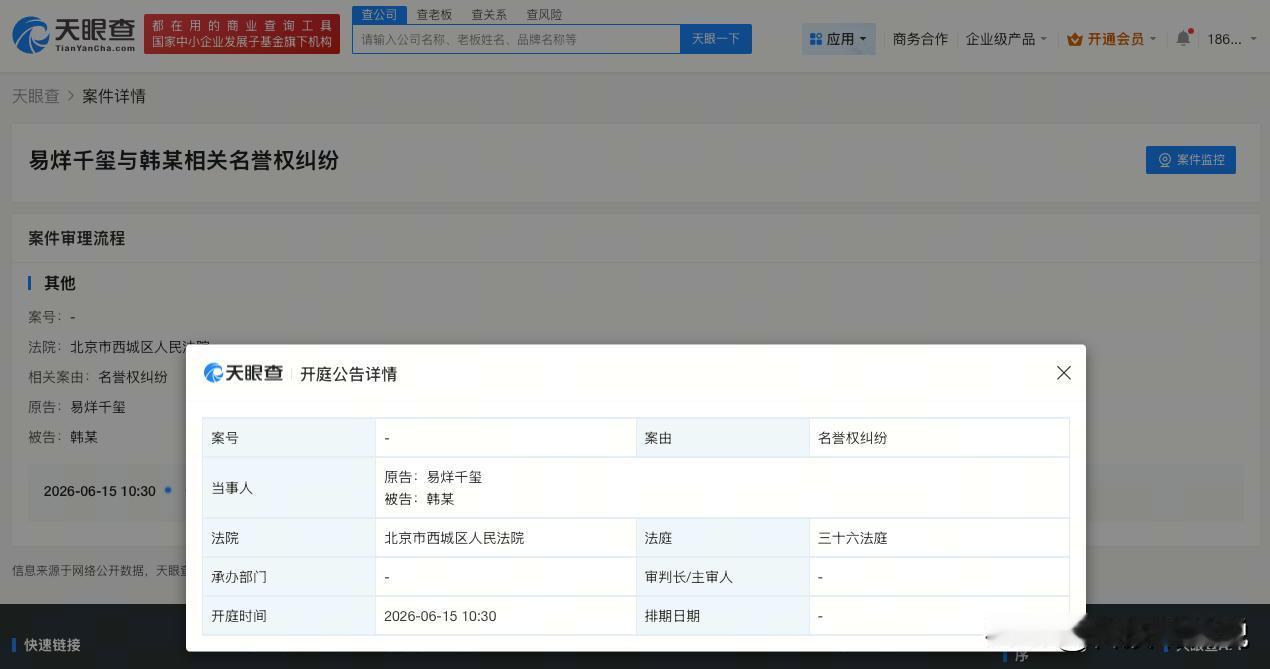Select the 查公司 search tab
The image size is (1270, 669).
pyautogui.click(x=379, y=14)
